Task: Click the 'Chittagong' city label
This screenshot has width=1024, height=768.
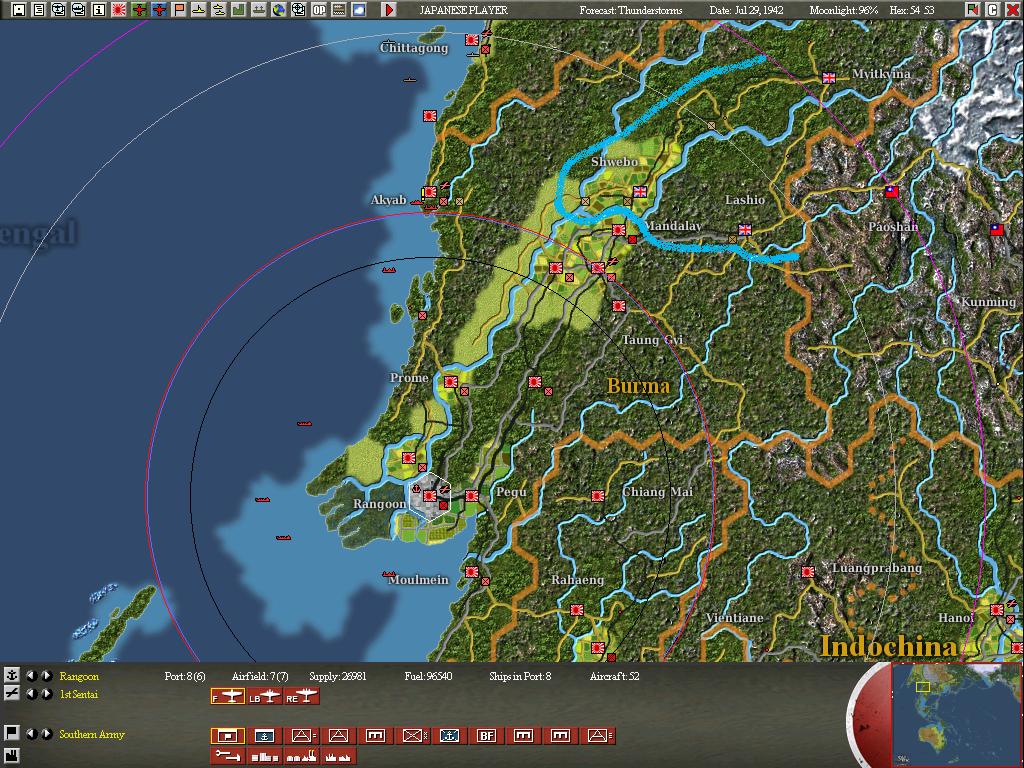Action: click(414, 48)
